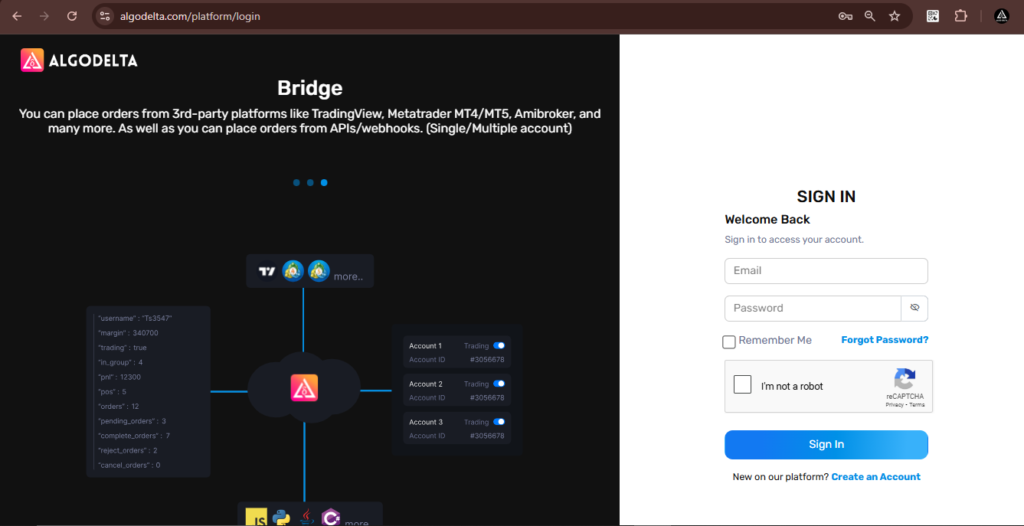Open the reCAPTCHA Privacy link
This screenshot has width=1024, height=526.
[894, 405]
